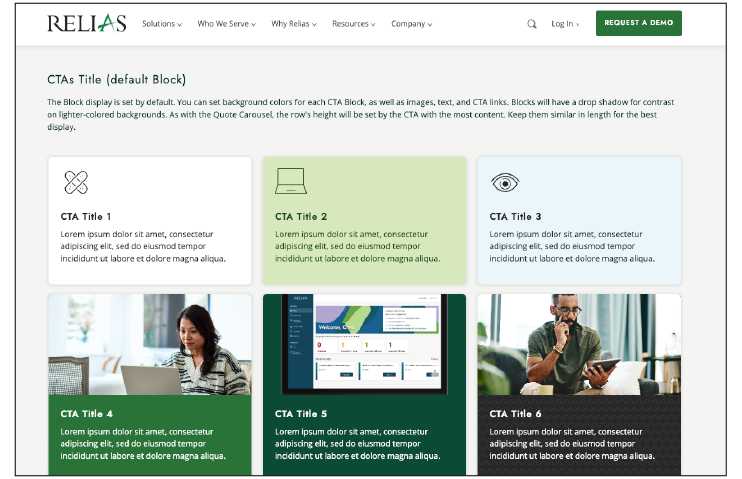Click the Request a Demo button
Viewport: 742px width, 479px height.
(638, 23)
